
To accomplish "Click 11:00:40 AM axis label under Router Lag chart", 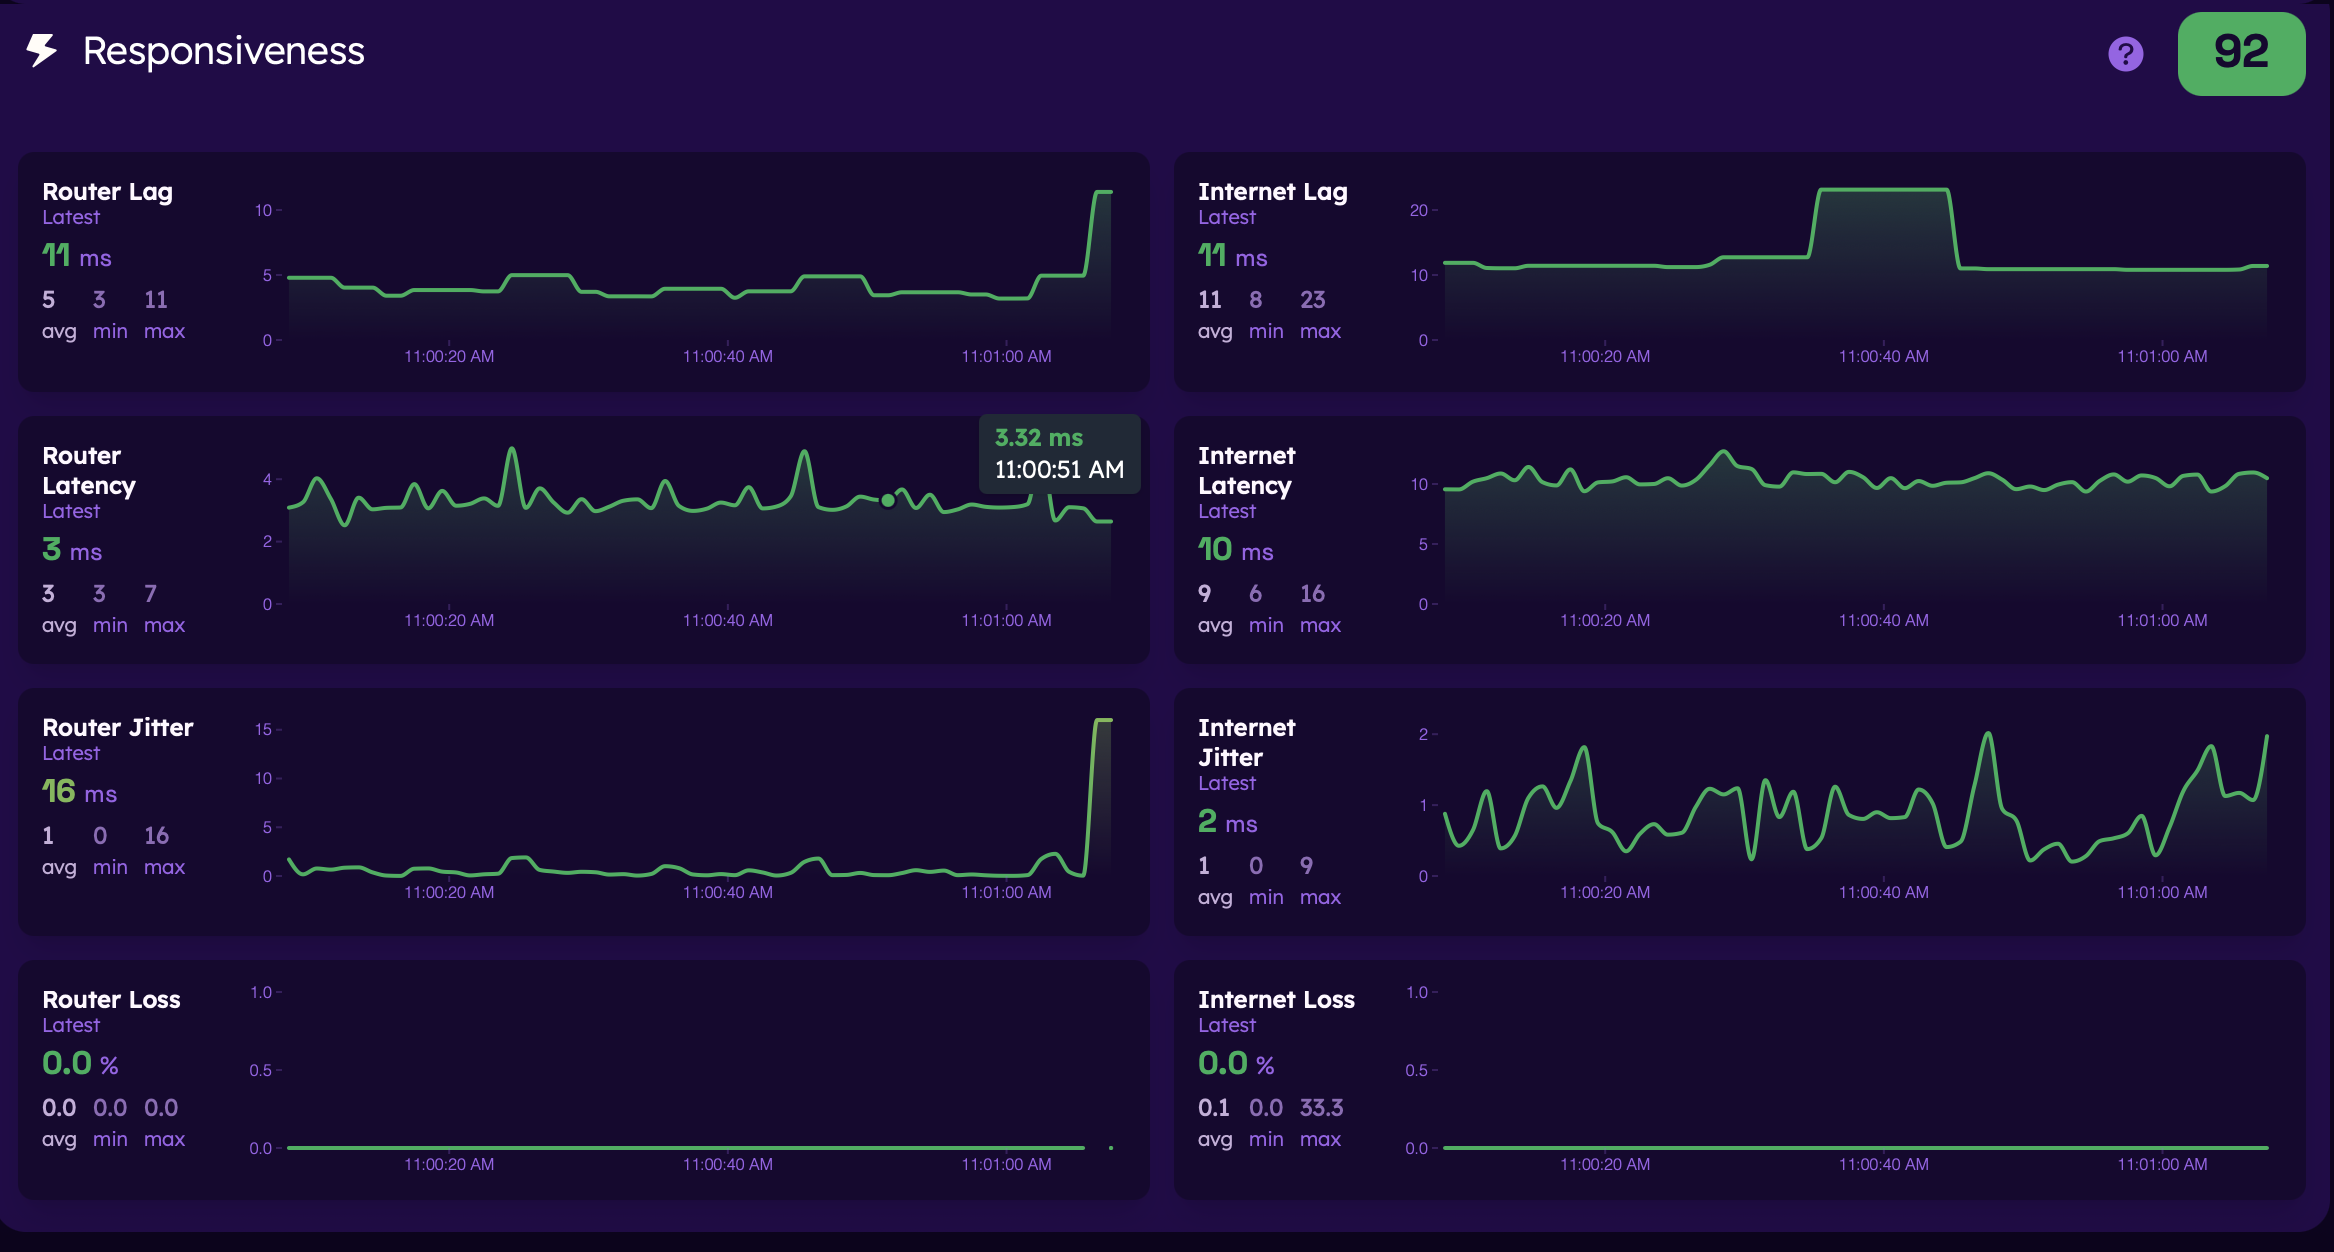I will 727,356.
